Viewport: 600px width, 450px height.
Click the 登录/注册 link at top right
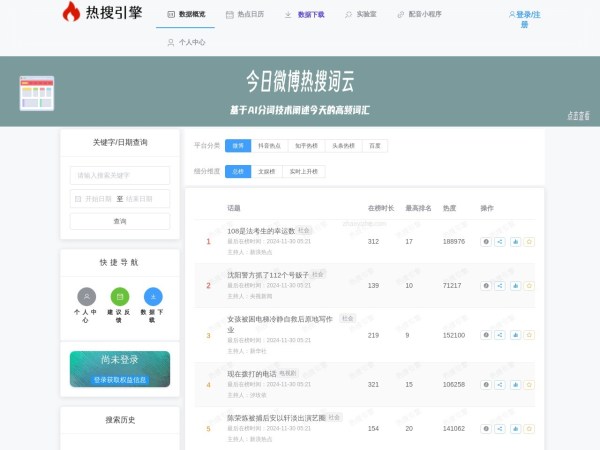coord(525,19)
